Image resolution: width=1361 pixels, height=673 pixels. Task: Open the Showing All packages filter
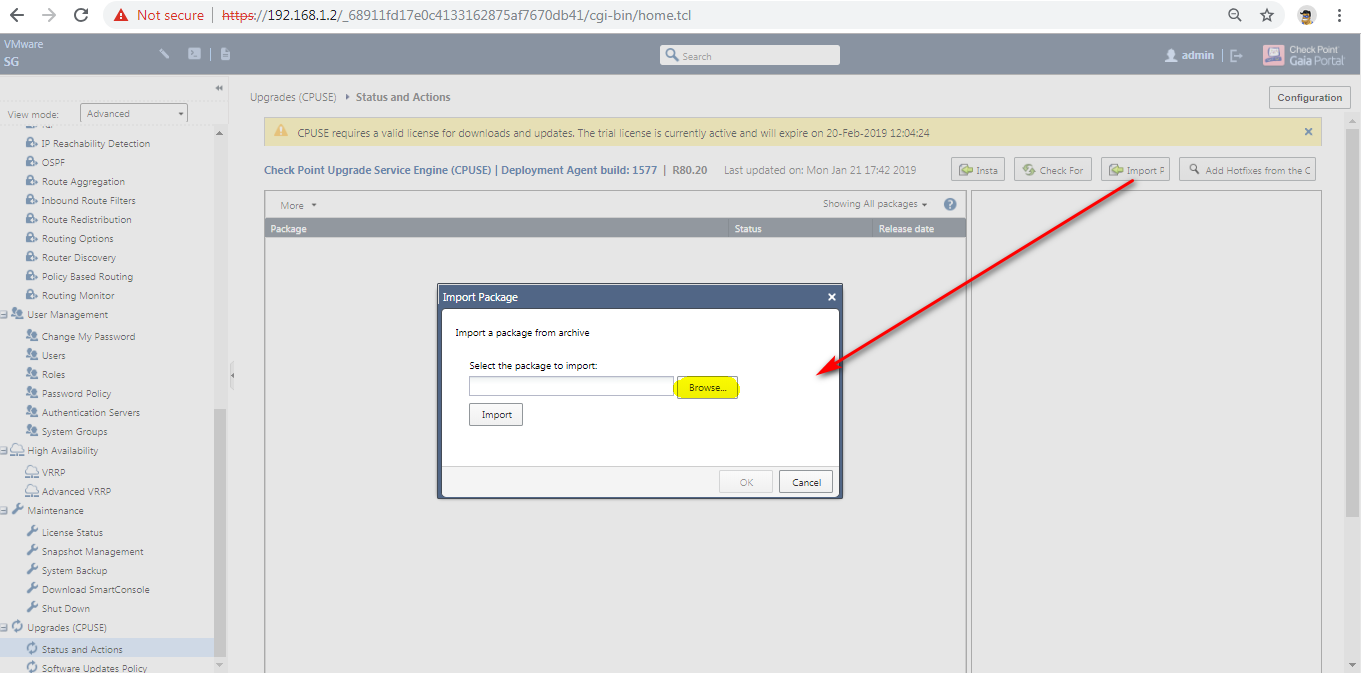pos(875,204)
